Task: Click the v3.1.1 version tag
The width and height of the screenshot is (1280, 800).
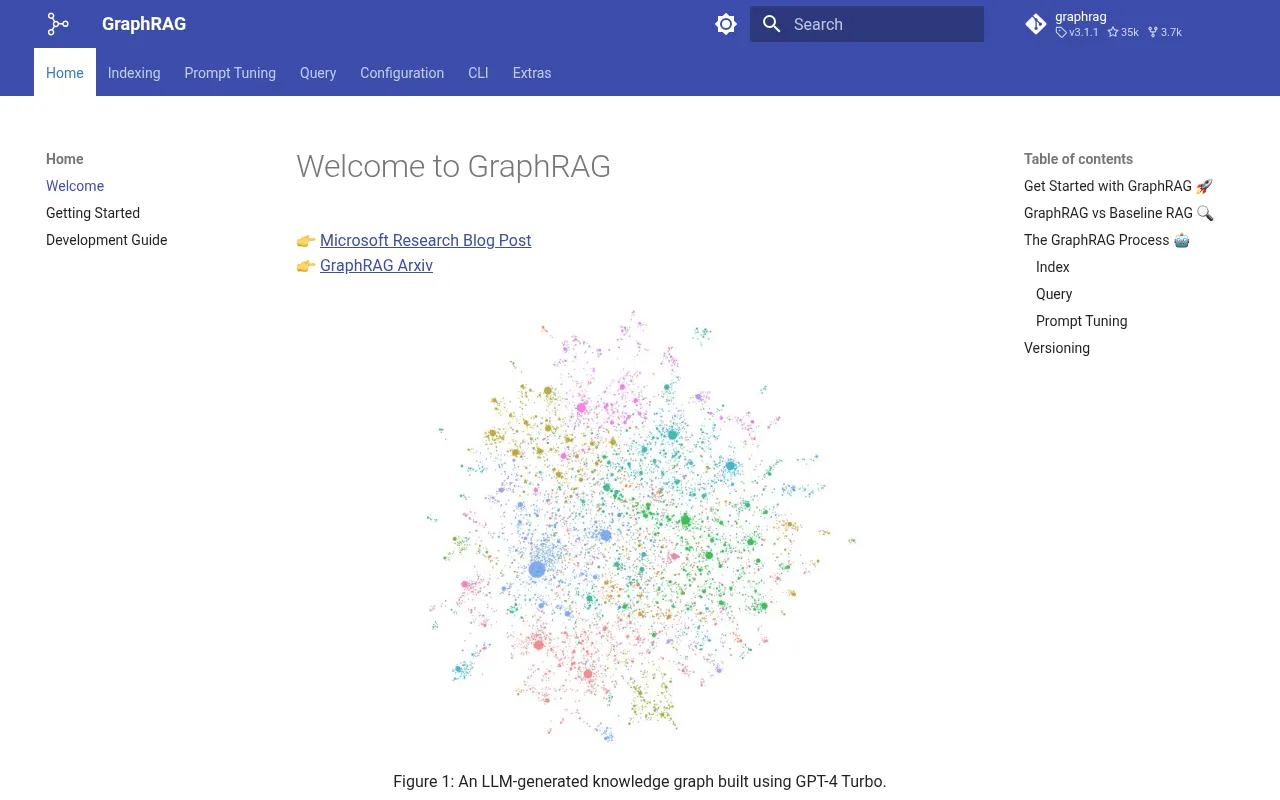Action: [x=1077, y=32]
